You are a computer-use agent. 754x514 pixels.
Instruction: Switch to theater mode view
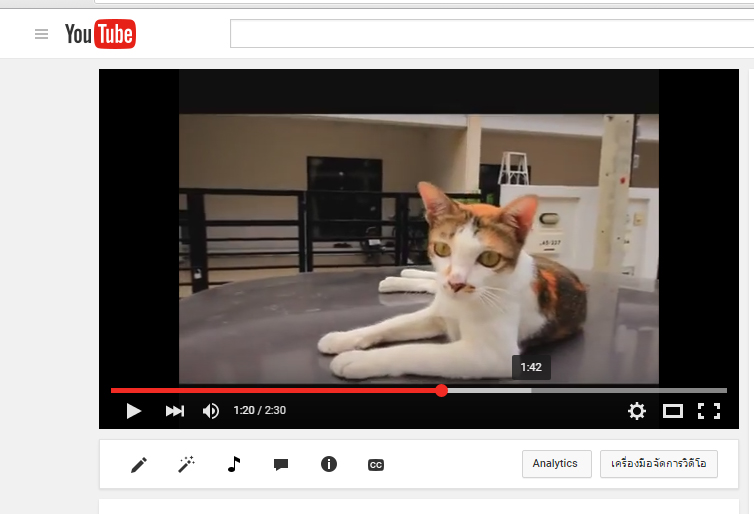click(x=673, y=411)
